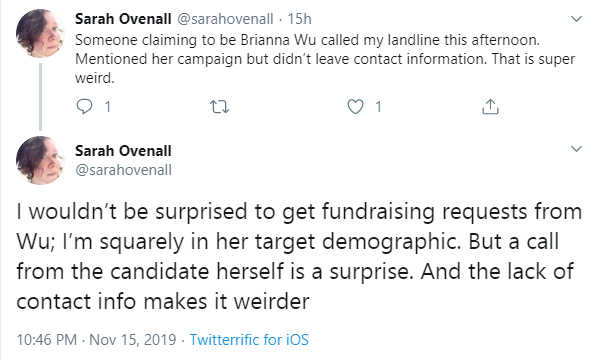Viewport: 596px width, 360px height.
Task: Select the tweet text about fundraising requests
Action: point(299,256)
